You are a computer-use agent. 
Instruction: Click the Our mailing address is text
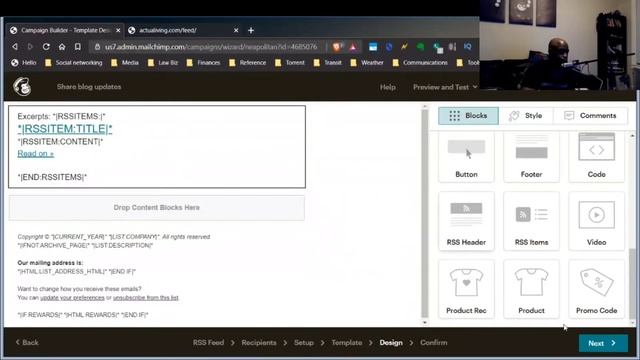[50, 263]
